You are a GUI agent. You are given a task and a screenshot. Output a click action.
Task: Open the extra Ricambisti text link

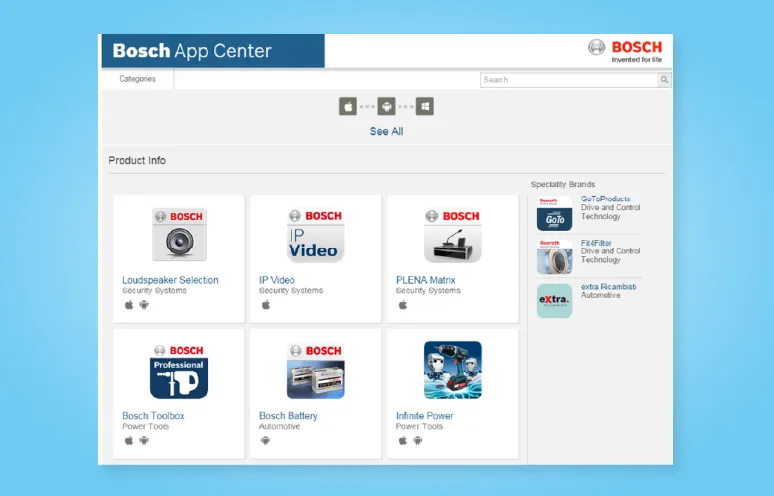pyautogui.click(x=609, y=286)
